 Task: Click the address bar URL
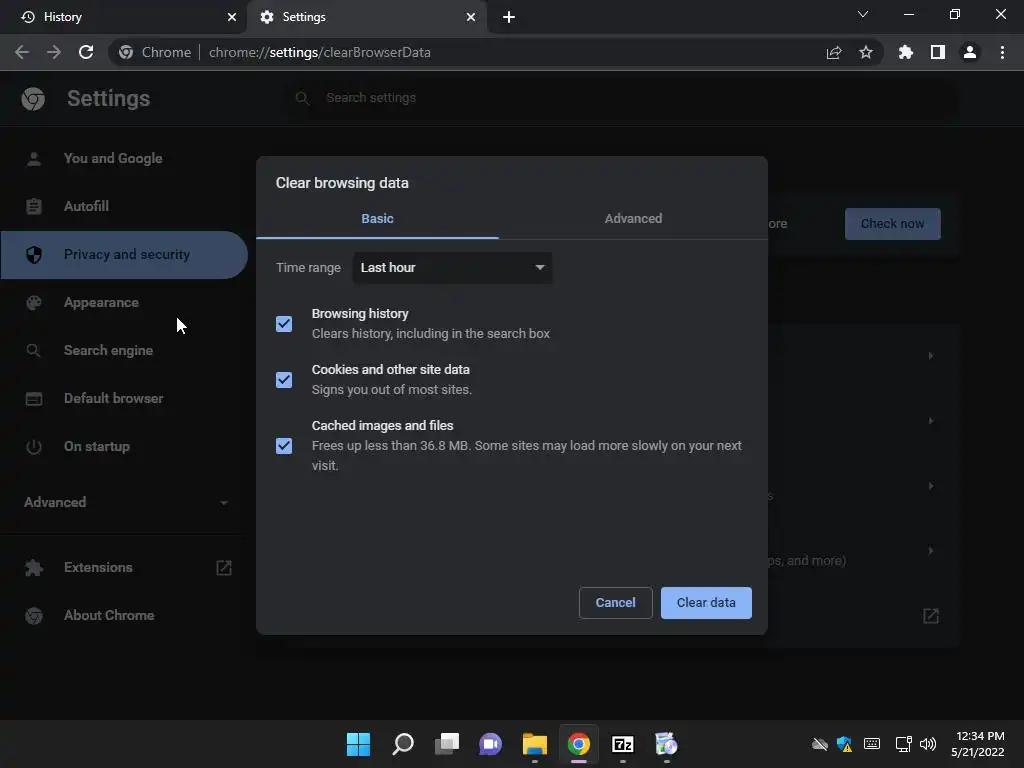319,52
